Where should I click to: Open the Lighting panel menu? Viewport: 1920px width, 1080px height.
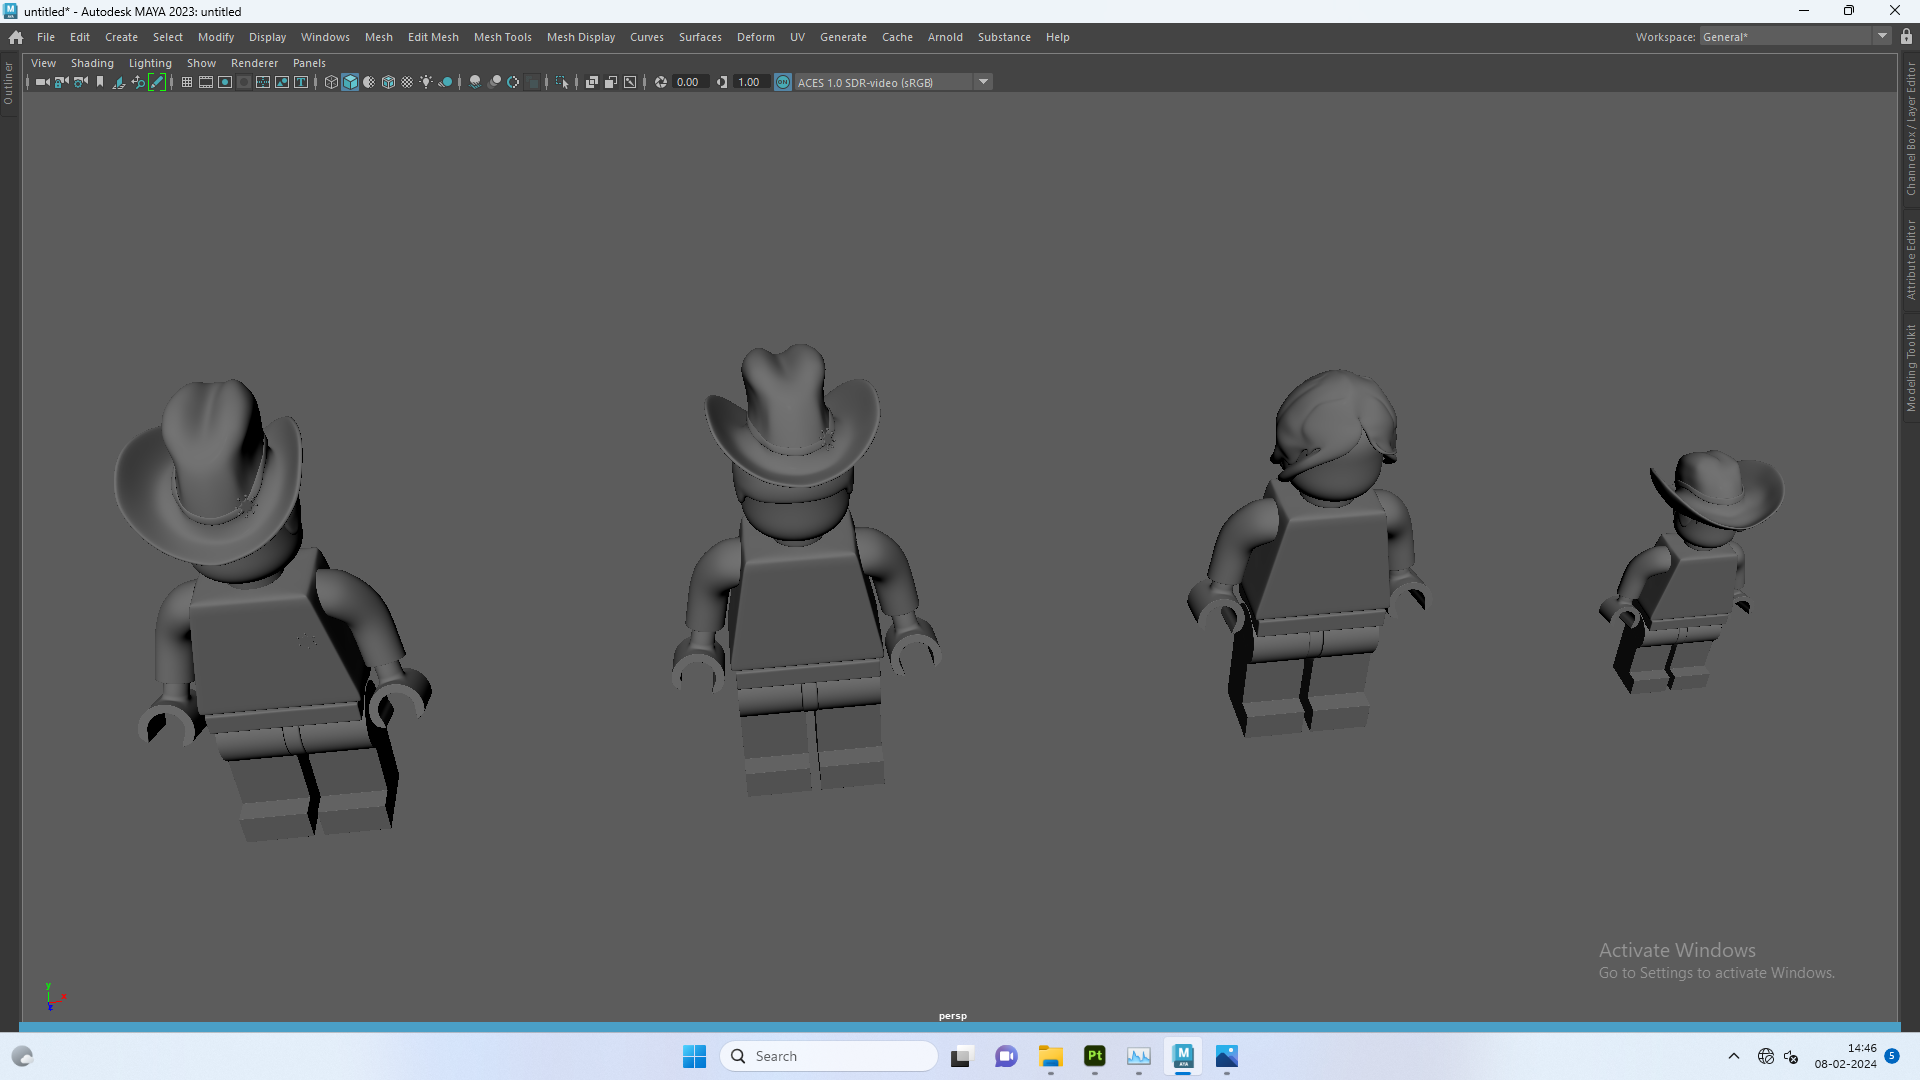(x=150, y=63)
